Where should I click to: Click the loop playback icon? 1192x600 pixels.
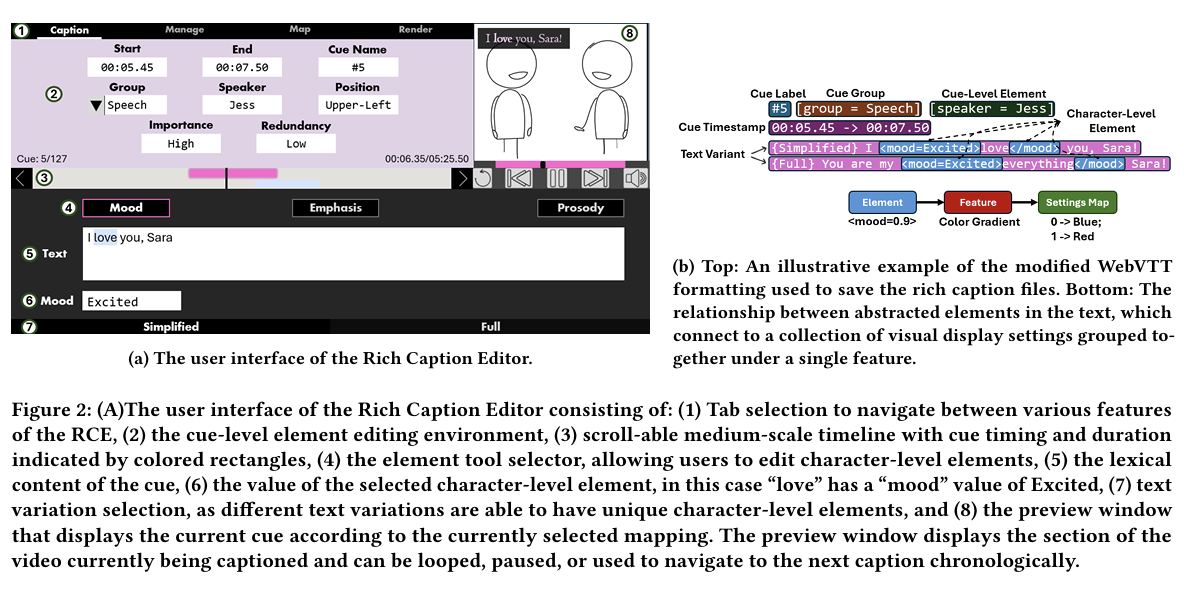point(483,178)
